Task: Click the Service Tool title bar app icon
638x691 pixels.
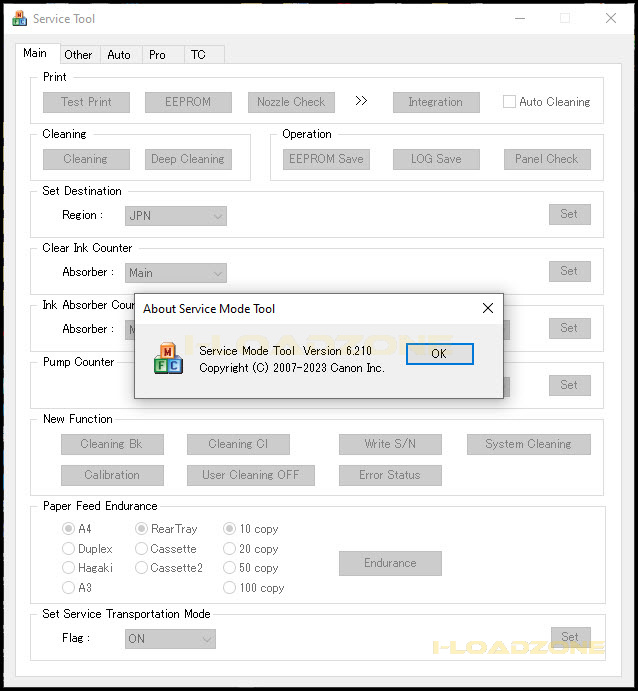Action: (x=18, y=18)
